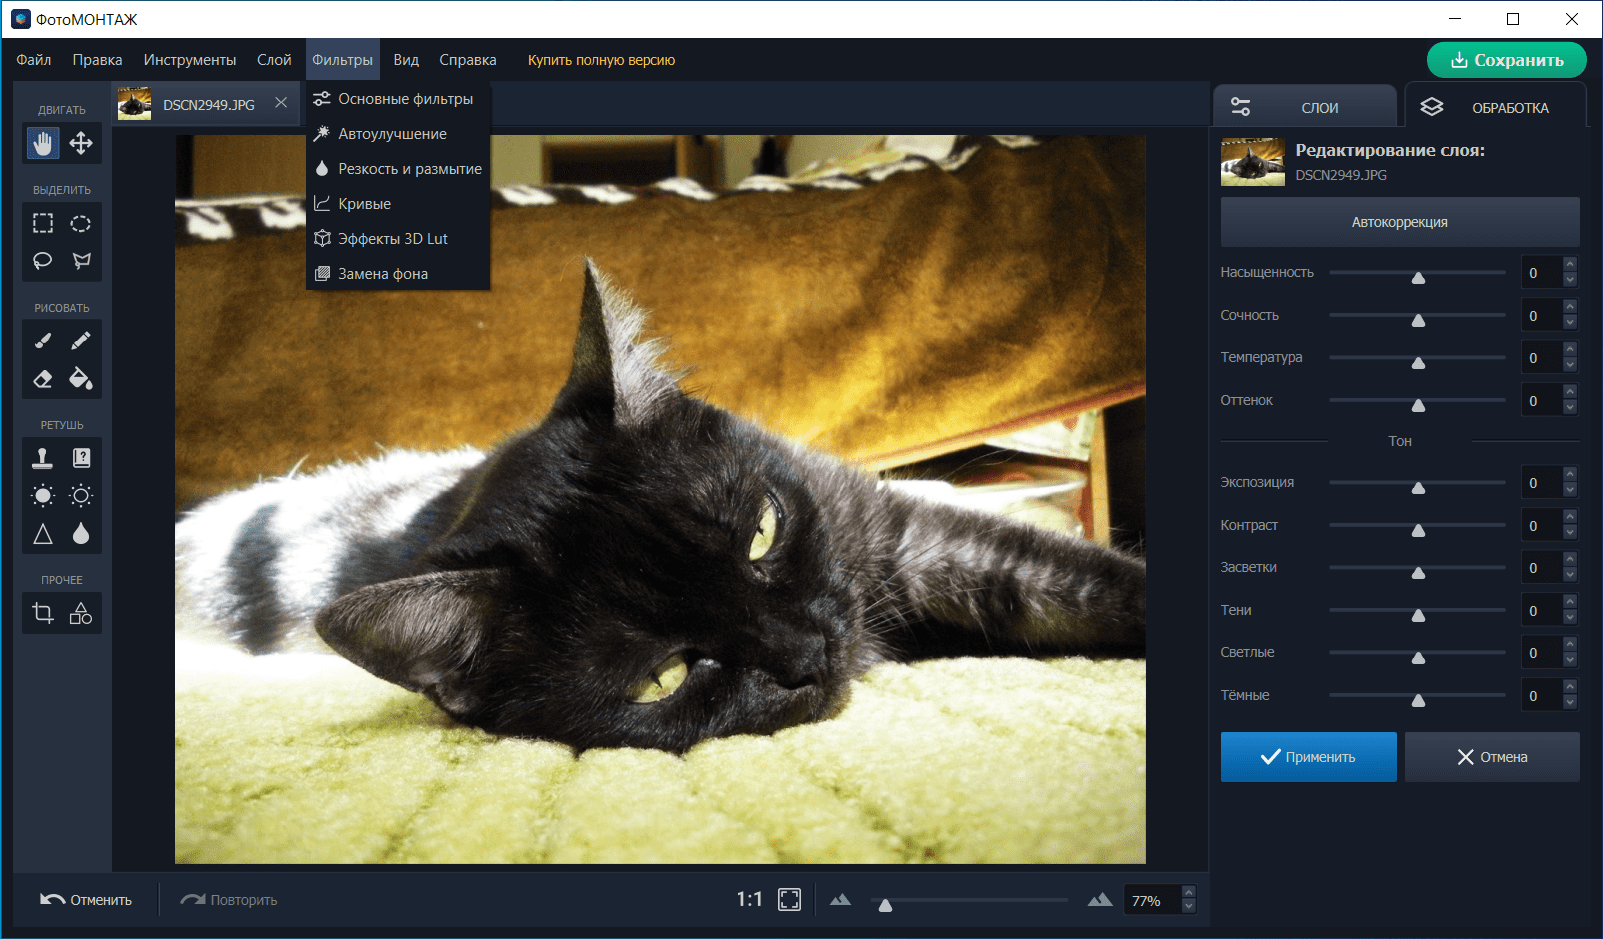Click the Применить button
Viewport: 1603px width, 939px height.
[x=1309, y=757]
